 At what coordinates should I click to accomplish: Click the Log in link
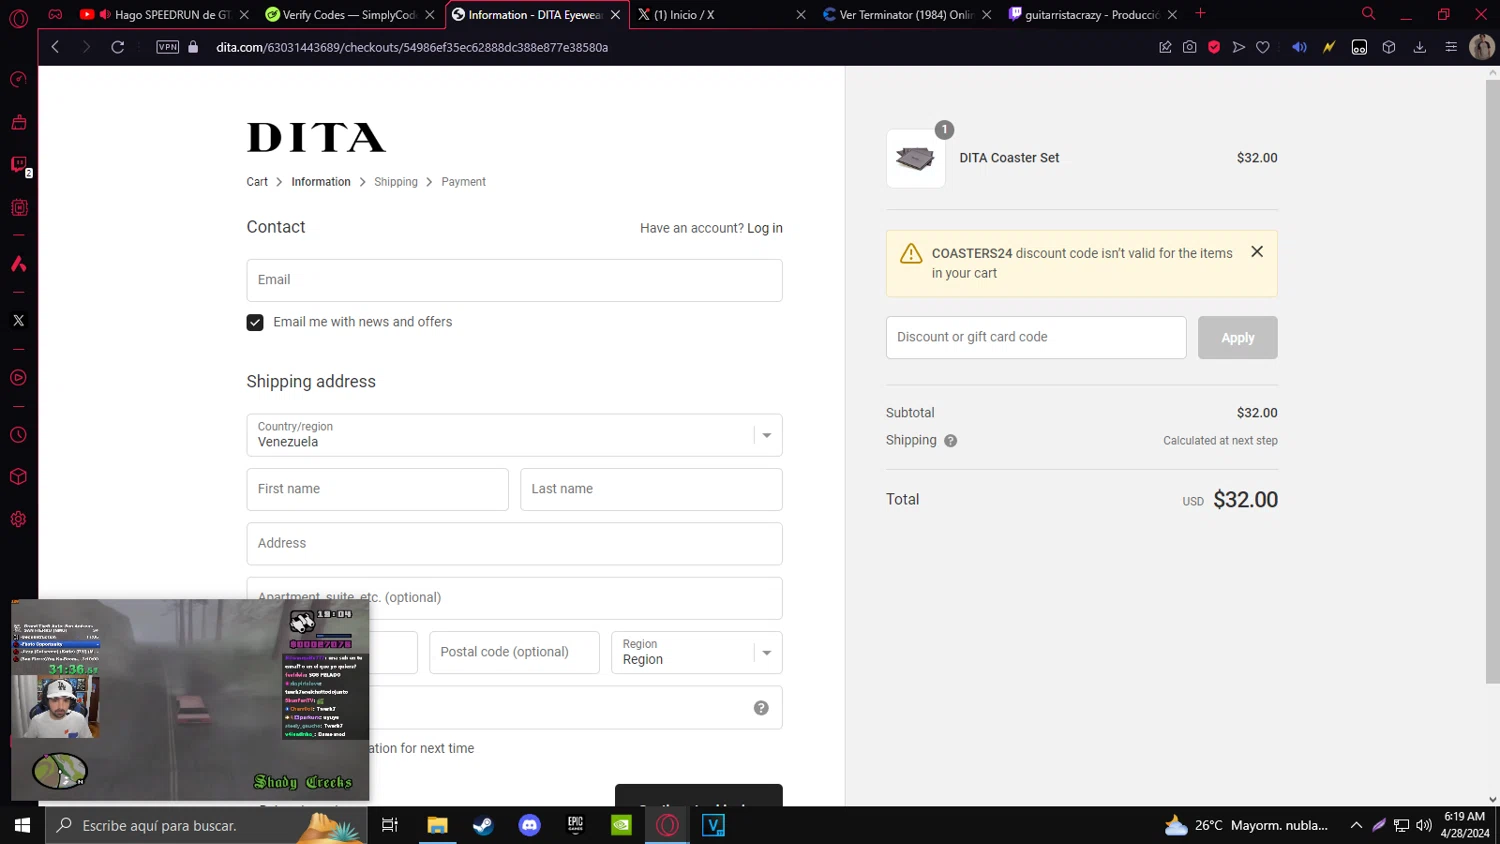click(x=765, y=228)
